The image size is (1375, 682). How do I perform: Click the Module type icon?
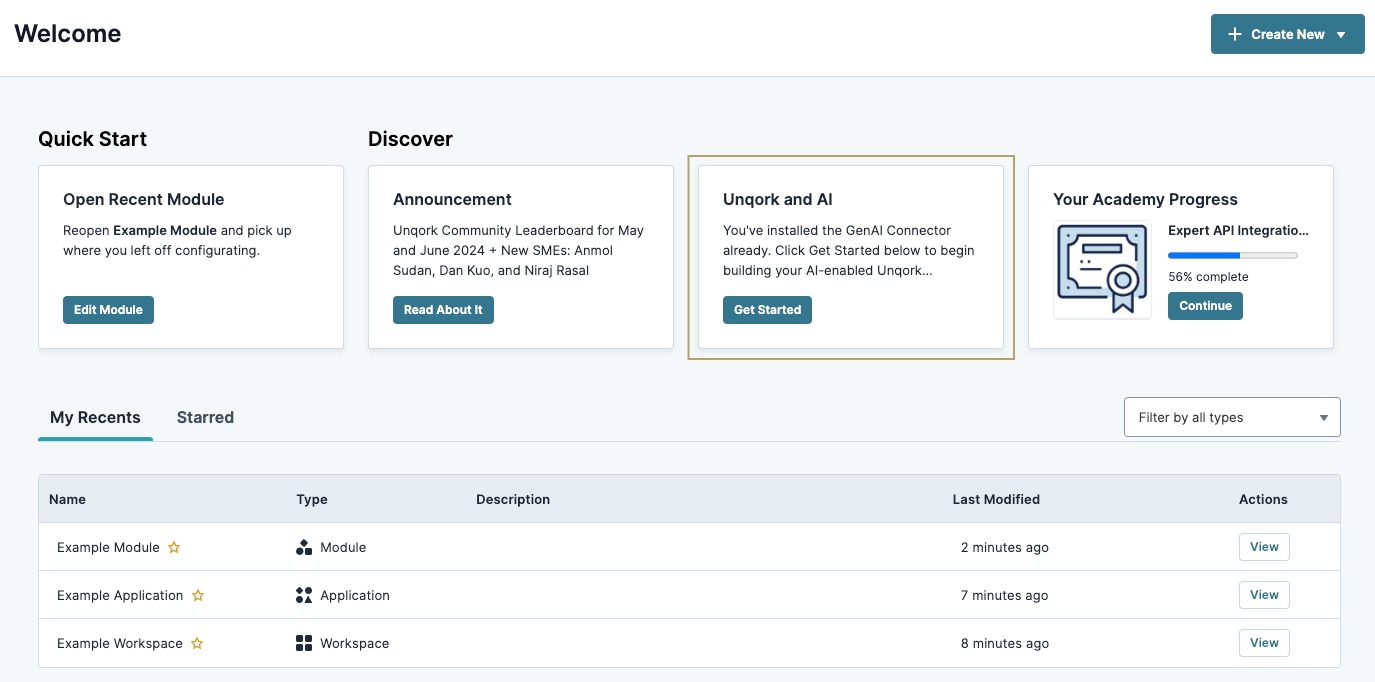(x=304, y=547)
